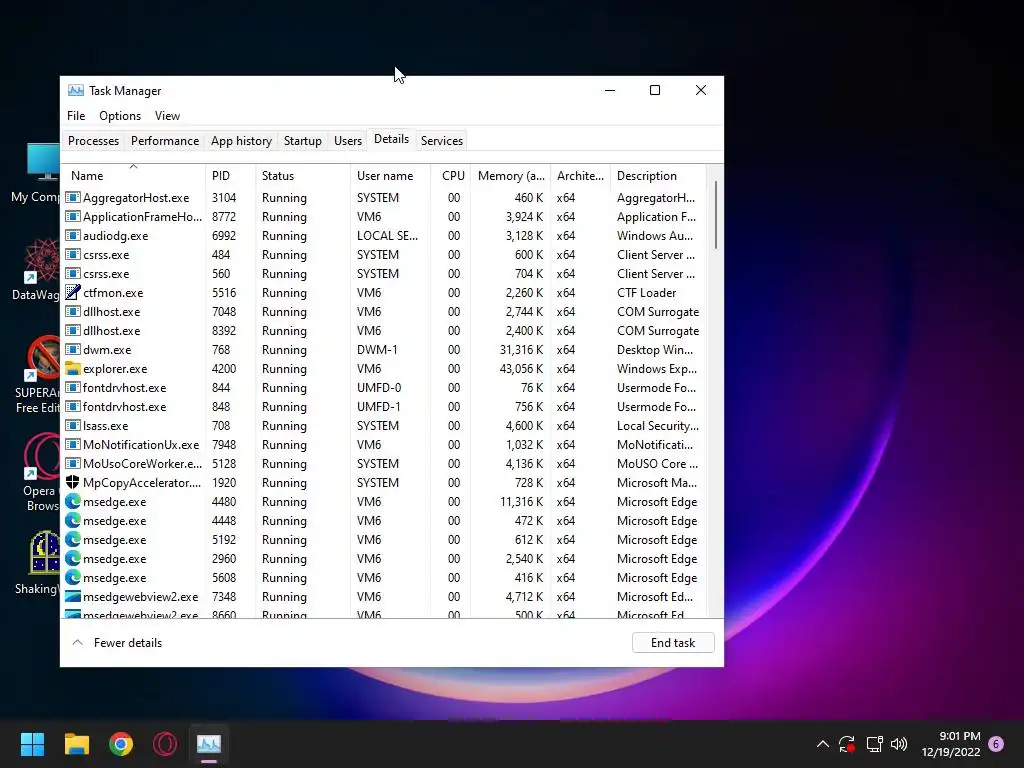Viewport: 1024px width, 768px height.
Task: Click the 31,316 K memory value
Action: click(x=521, y=349)
